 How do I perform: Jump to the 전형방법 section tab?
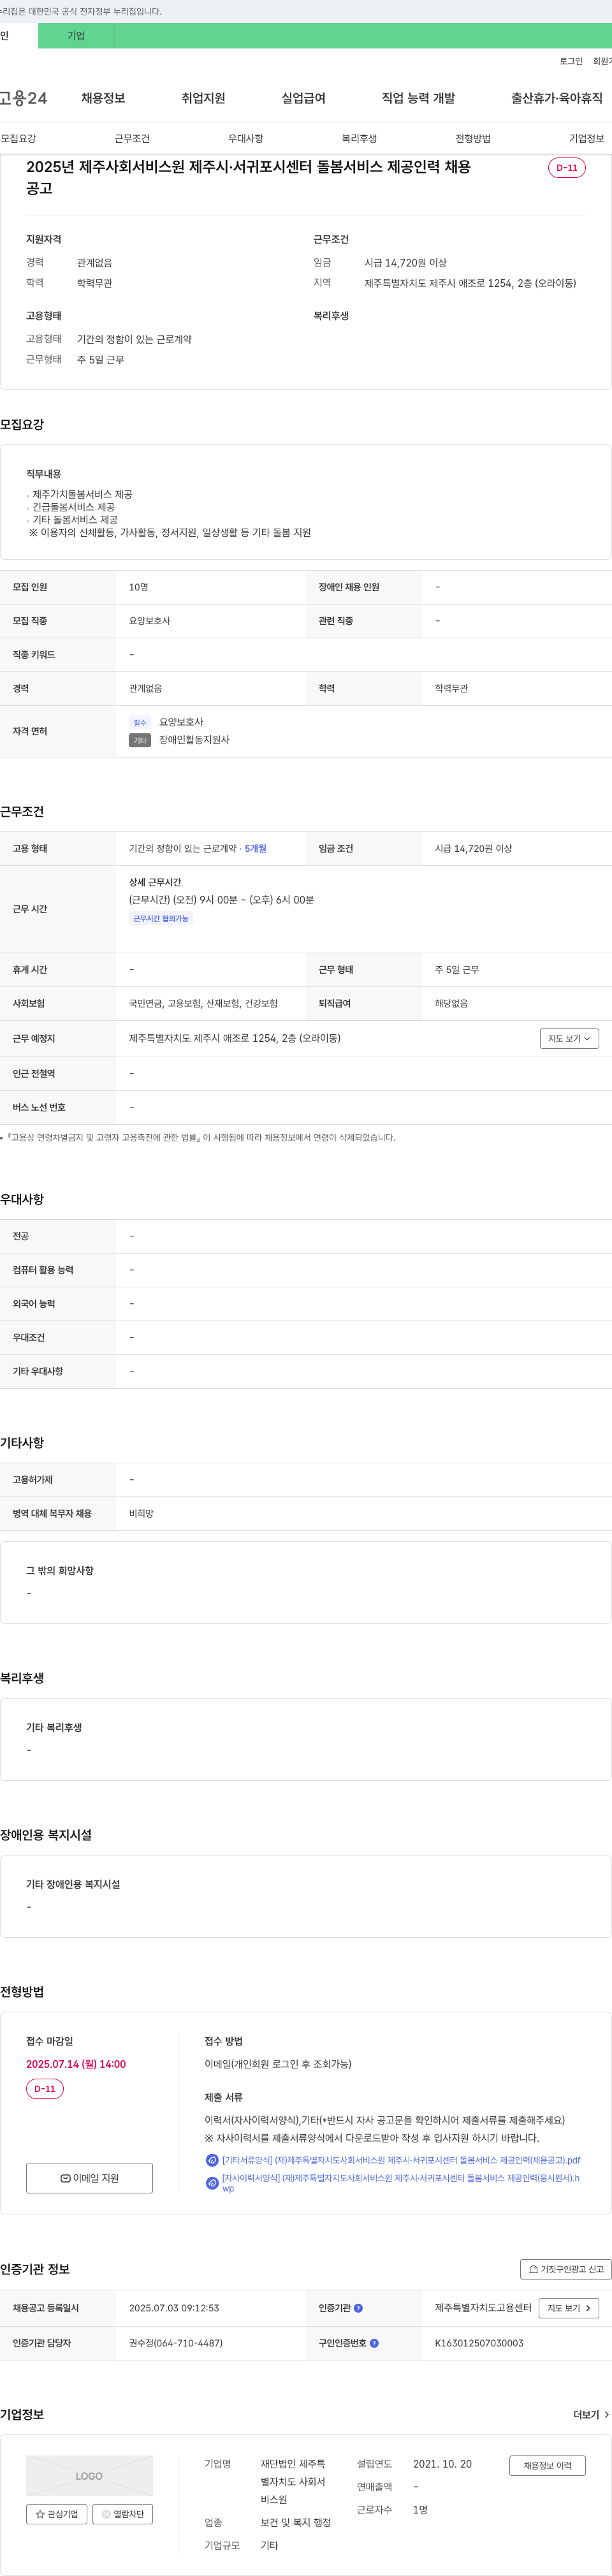473,138
